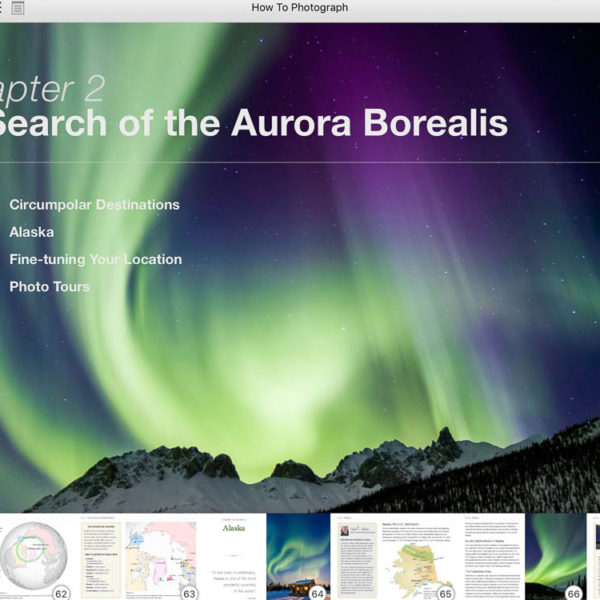Click the Search of the Aurora Borealis title
This screenshot has height=600, width=600.
pyautogui.click(x=253, y=122)
